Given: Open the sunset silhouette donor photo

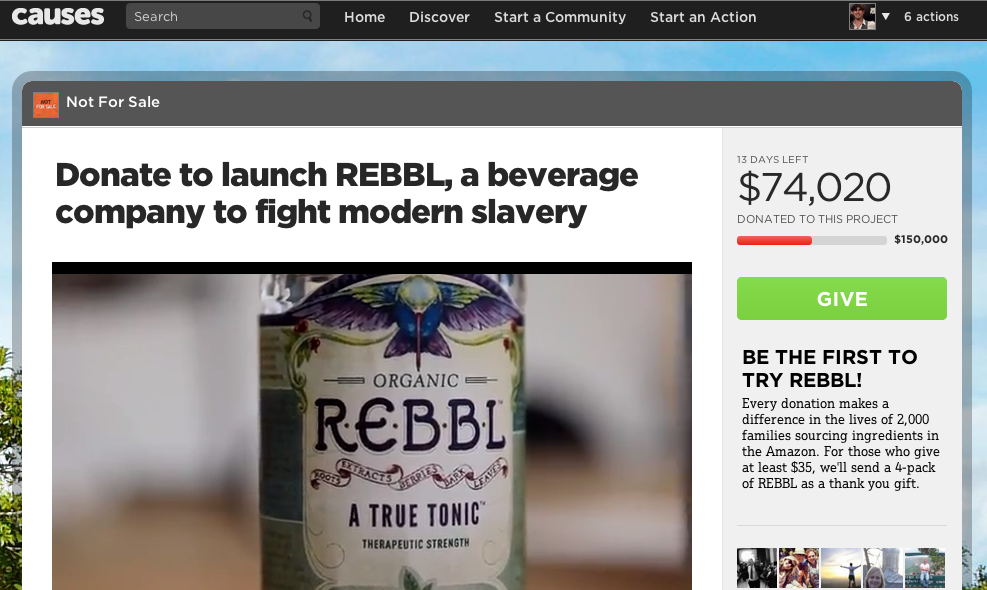Looking at the screenshot, I should [841, 567].
